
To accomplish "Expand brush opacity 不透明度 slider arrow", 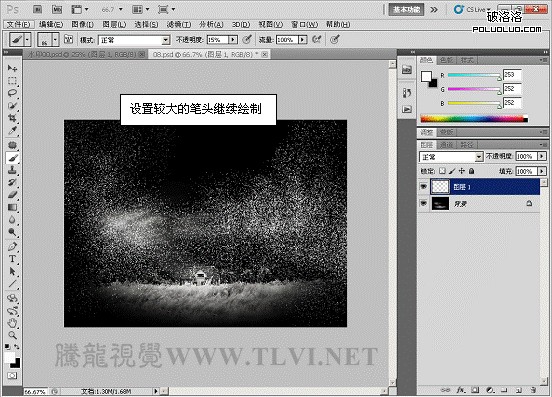I will point(233,40).
